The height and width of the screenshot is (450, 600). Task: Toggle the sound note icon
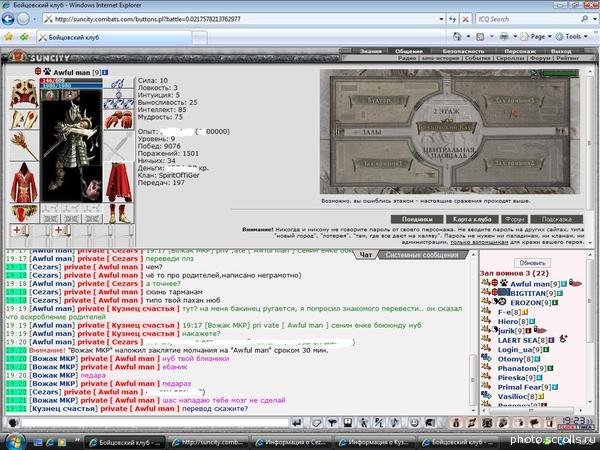[394, 423]
